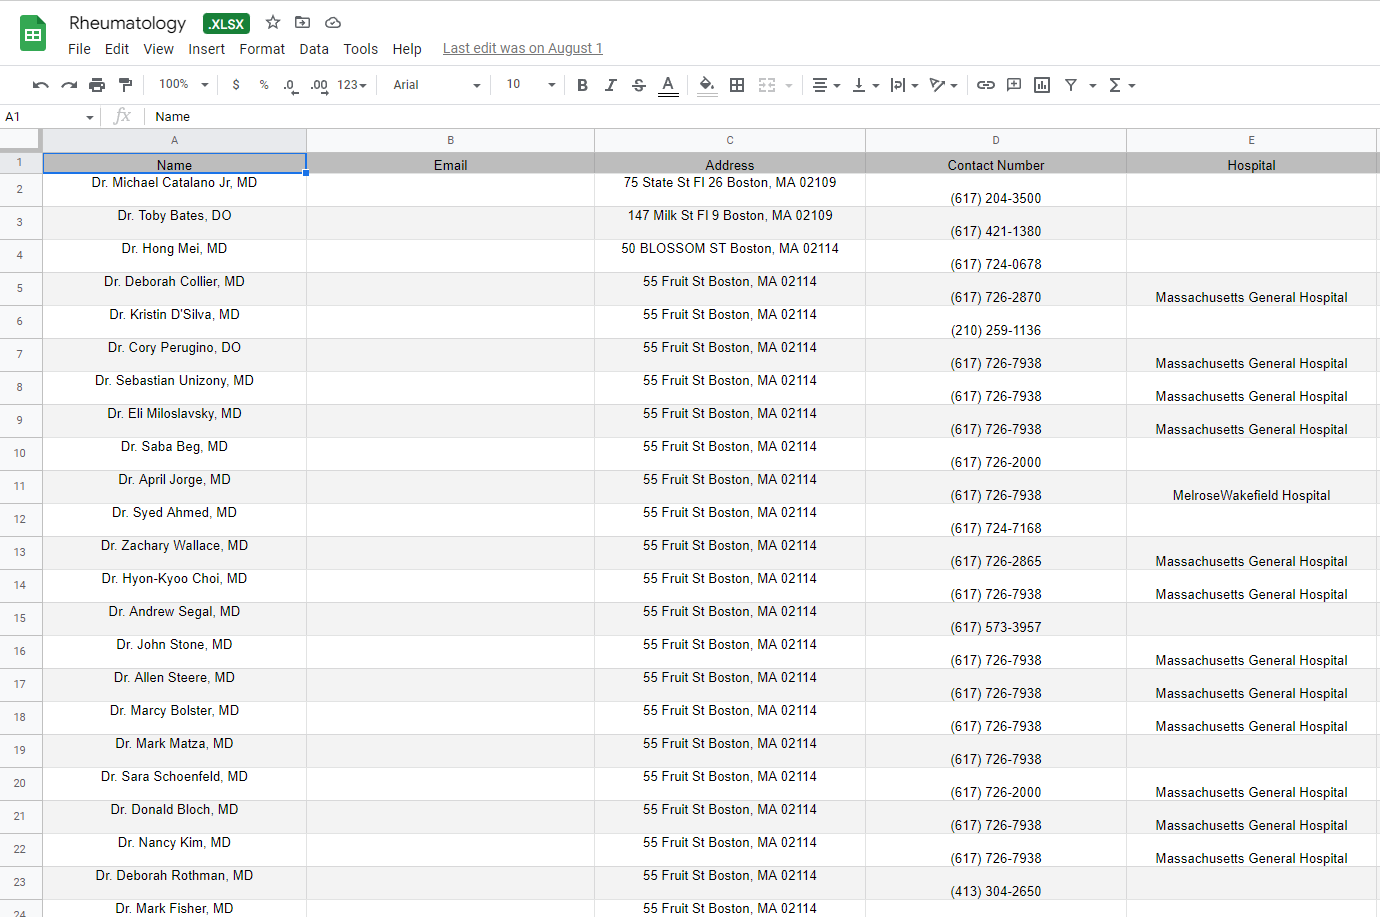1380x917 pixels.
Task: Choose a cell fill color
Action: pyautogui.click(x=707, y=85)
